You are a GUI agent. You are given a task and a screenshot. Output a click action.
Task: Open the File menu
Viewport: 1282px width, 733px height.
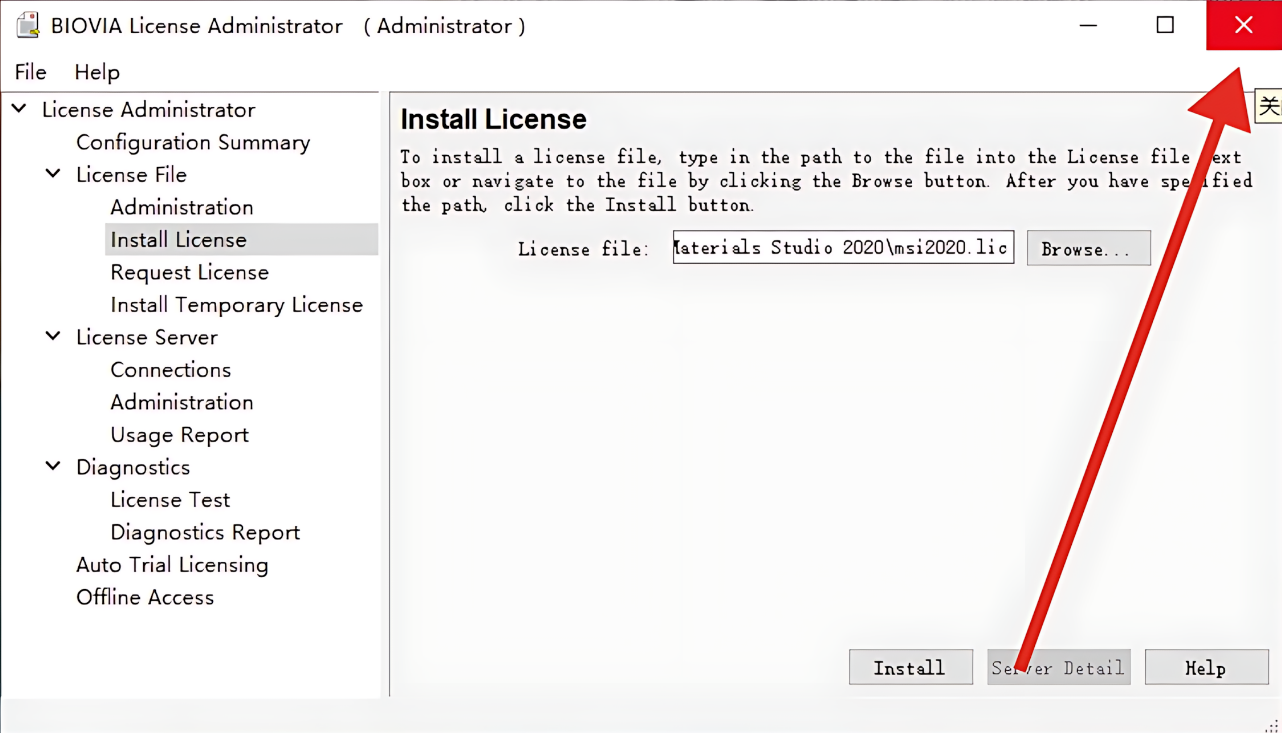30,72
